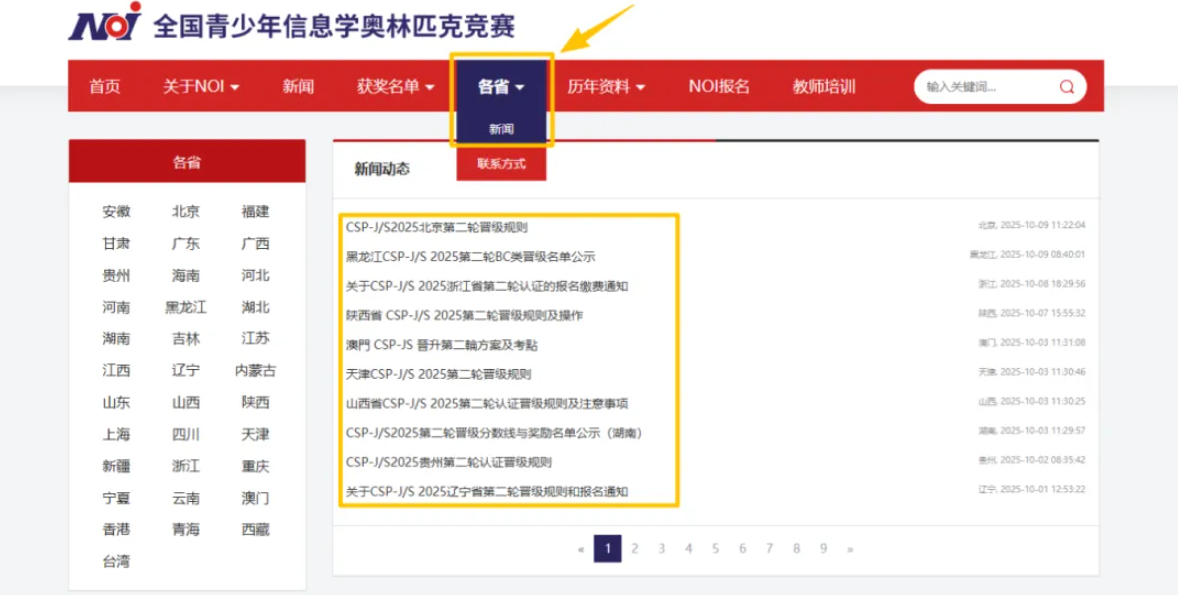1178x595 pixels.
Task: Select 联系方式 in 各省 submenu
Action: 501,164
